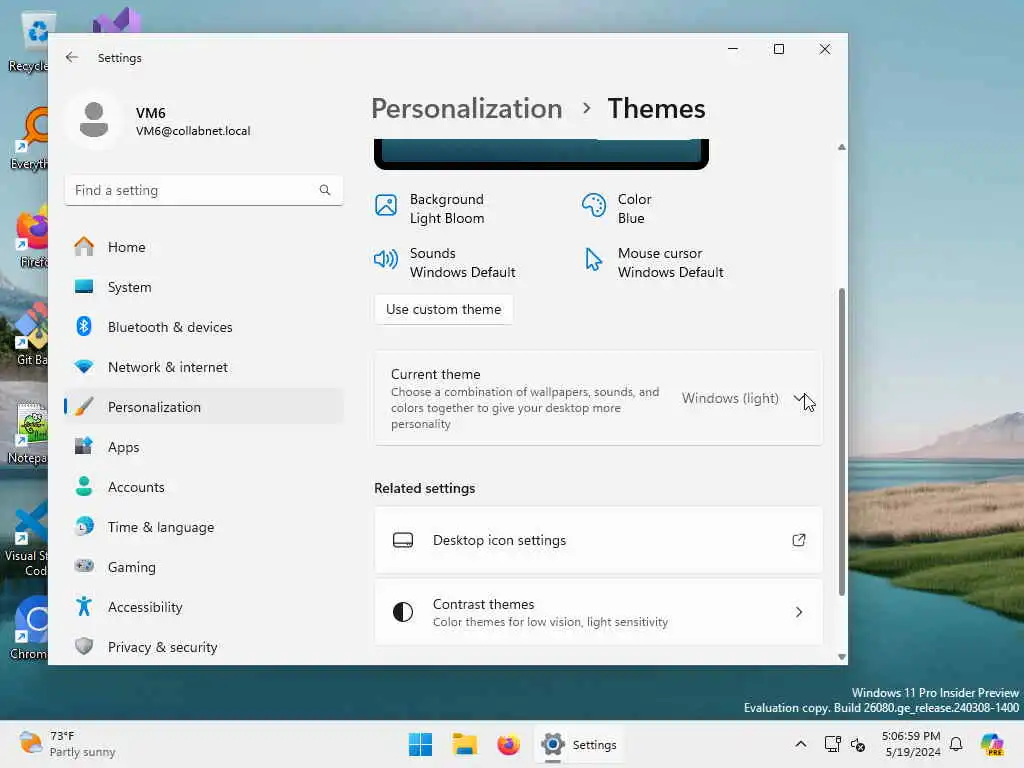Screen dimensions: 1024x768
Task: Open the Mouse cursor Windows Default setting
Action: (653, 263)
